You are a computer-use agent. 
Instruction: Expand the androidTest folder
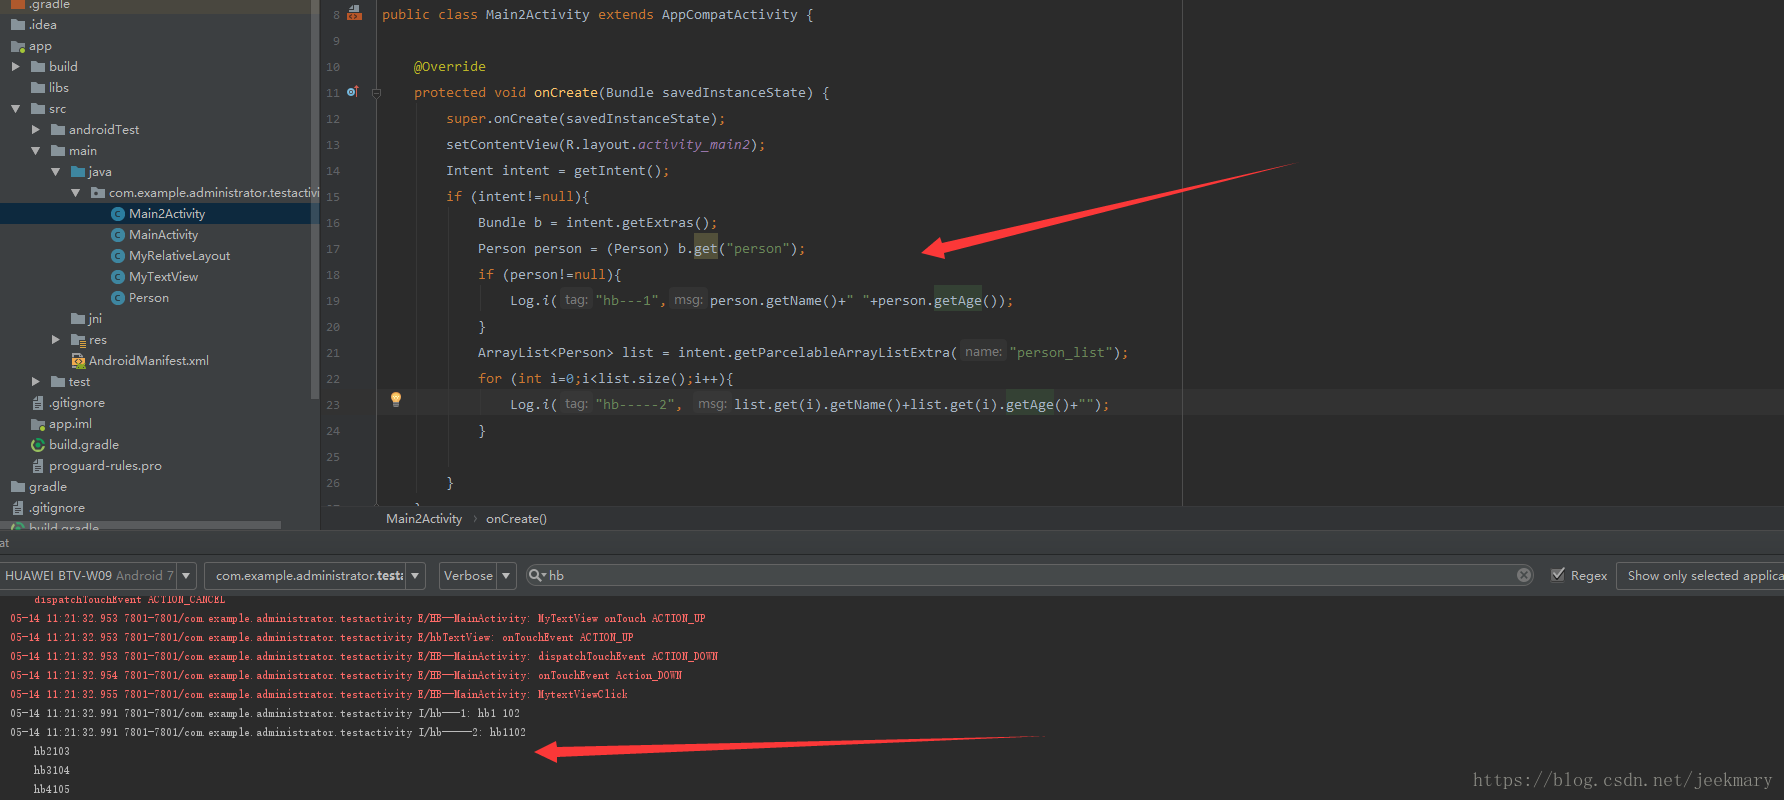click(35, 130)
